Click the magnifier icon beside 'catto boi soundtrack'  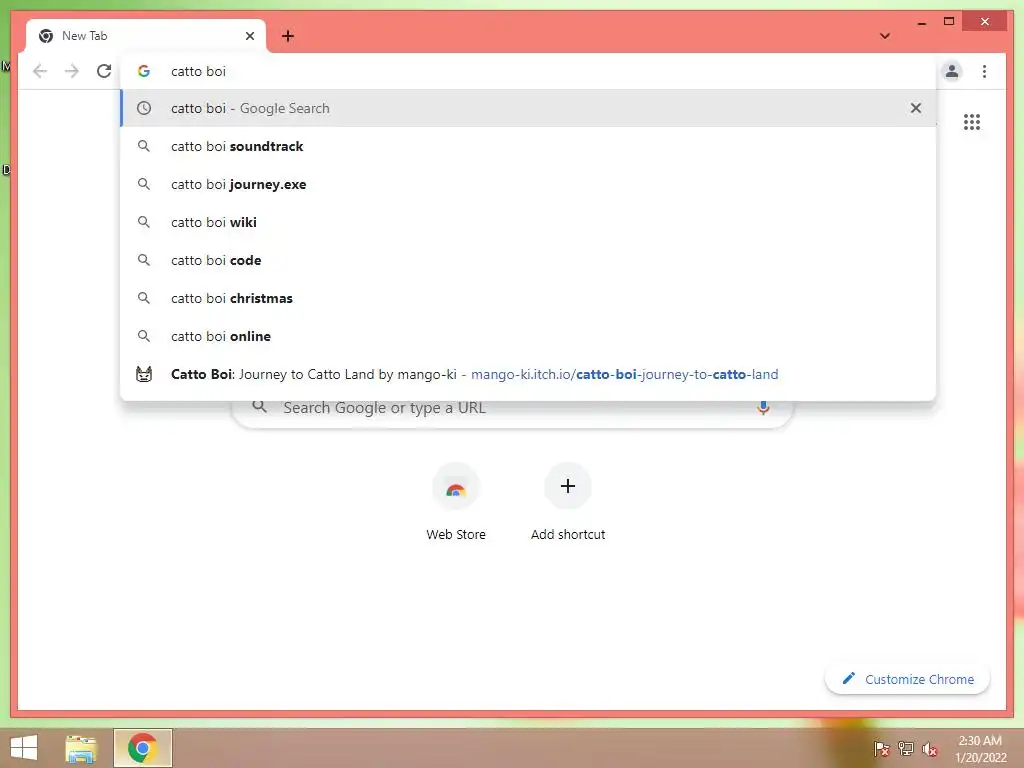tap(144, 146)
